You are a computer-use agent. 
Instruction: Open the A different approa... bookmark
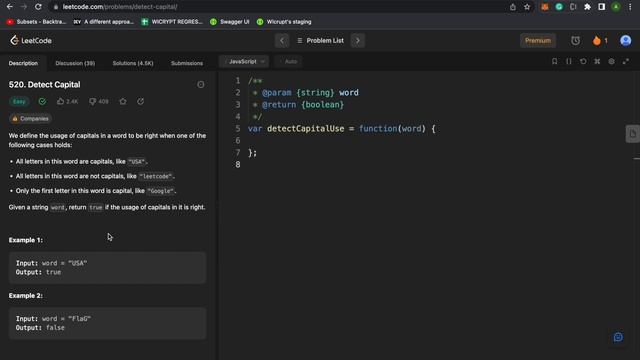(104, 22)
